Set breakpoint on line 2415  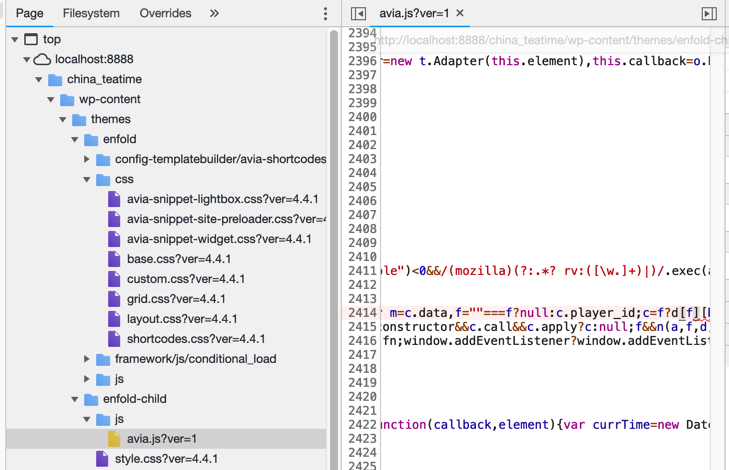point(362,327)
